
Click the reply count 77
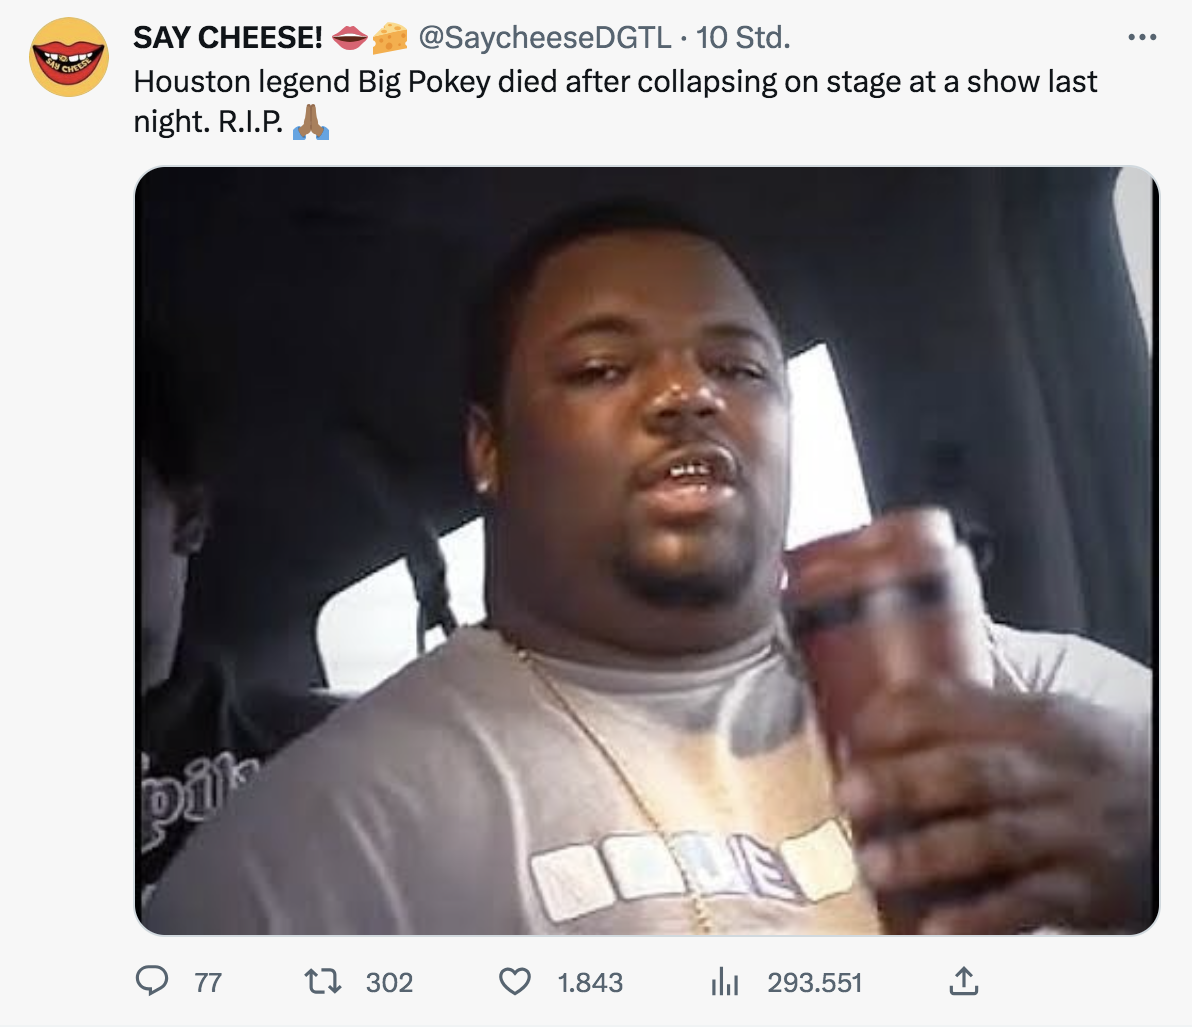208,983
